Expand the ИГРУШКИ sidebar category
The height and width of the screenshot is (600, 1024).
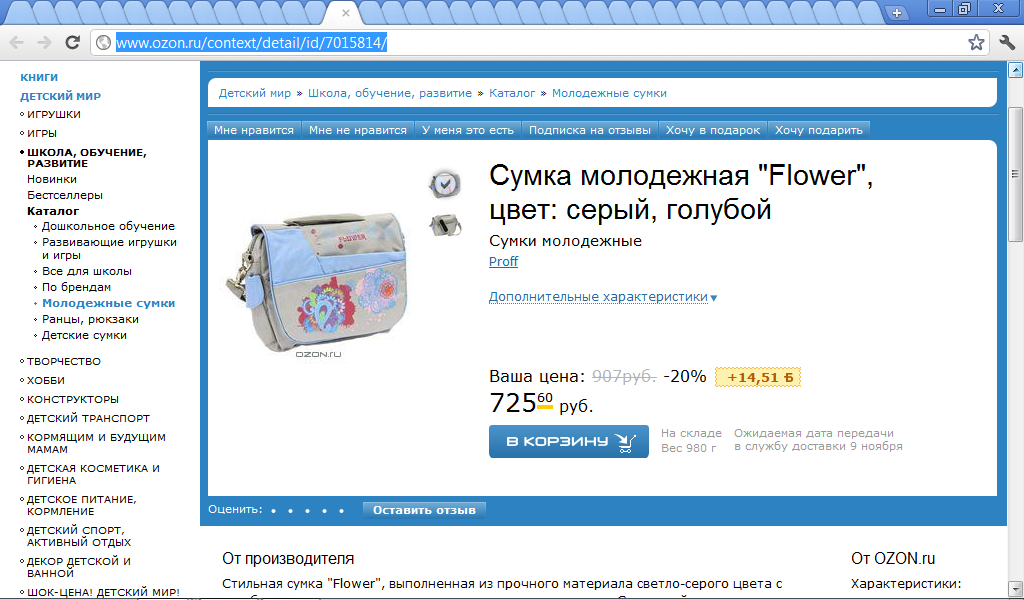[54, 114]
